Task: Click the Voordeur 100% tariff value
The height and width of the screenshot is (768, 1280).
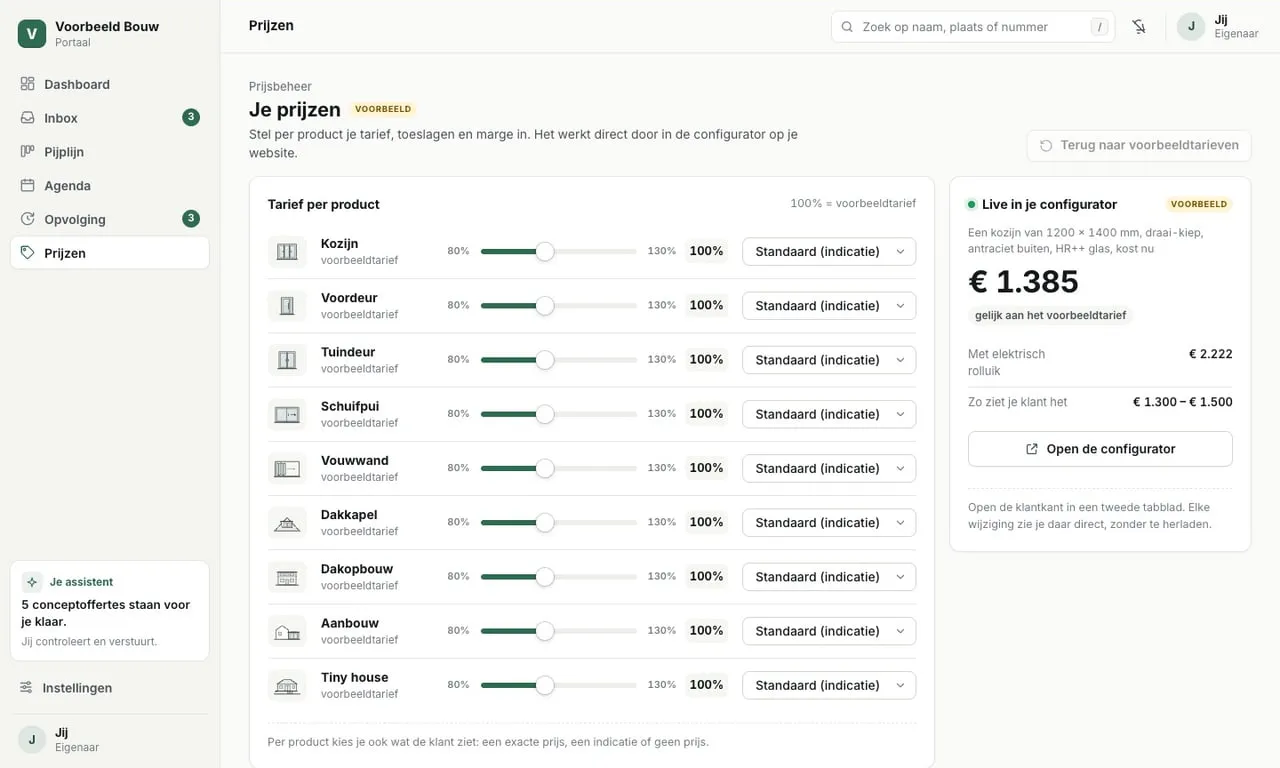Action: click(706, 305)
